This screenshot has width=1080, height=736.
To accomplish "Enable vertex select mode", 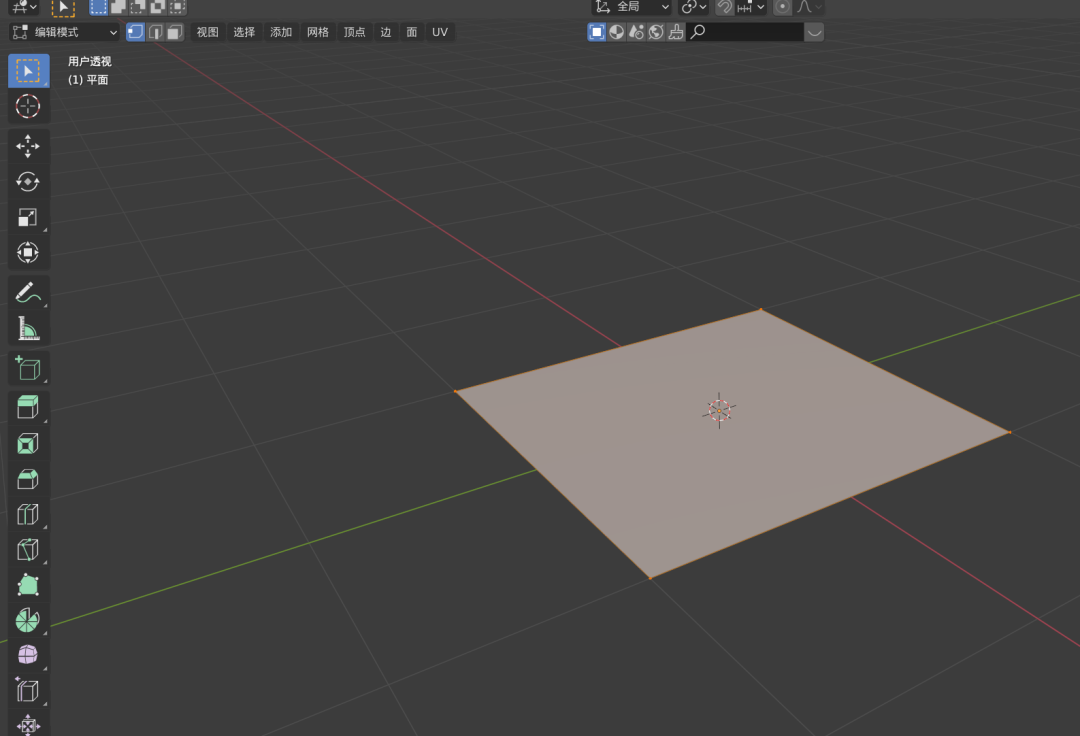I will tap(135, 32).
